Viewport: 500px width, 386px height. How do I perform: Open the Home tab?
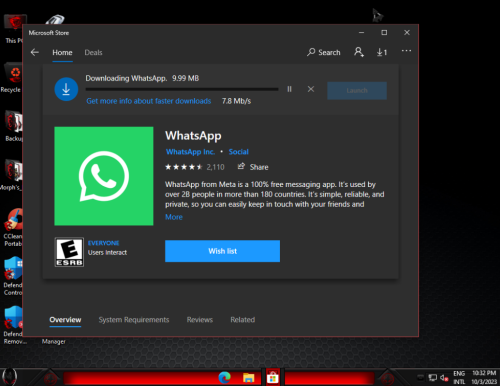coord(62,53)
